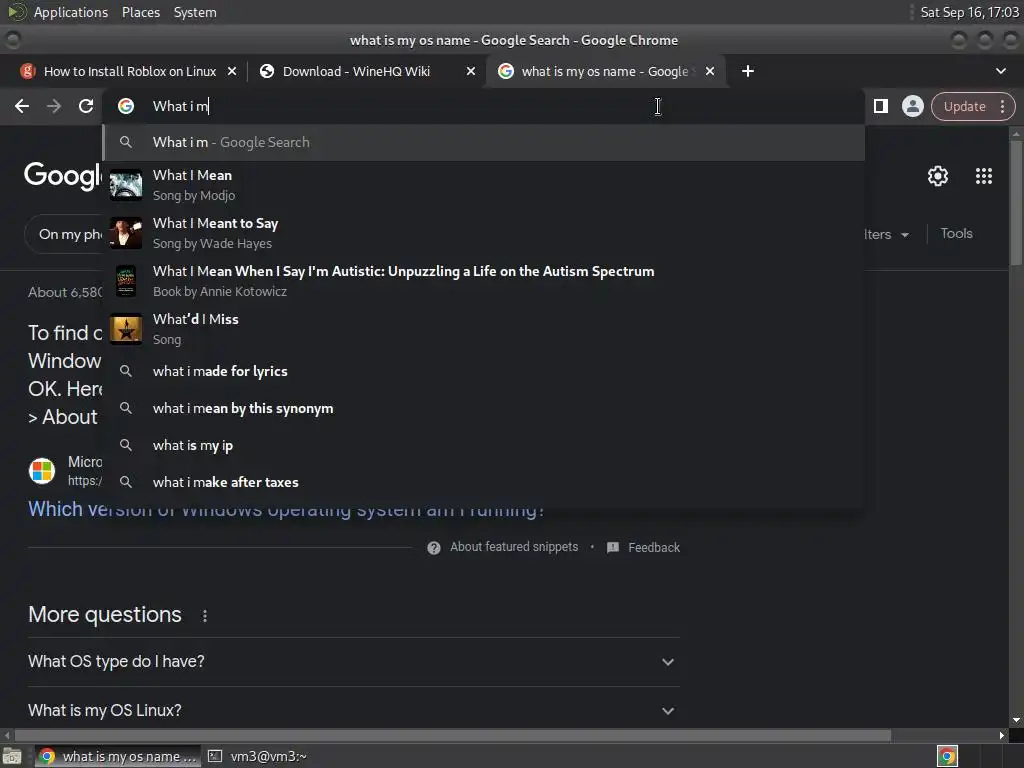
Task: Select 'What i m - Google Search' suggestion
Action: (x=484, y=142)
